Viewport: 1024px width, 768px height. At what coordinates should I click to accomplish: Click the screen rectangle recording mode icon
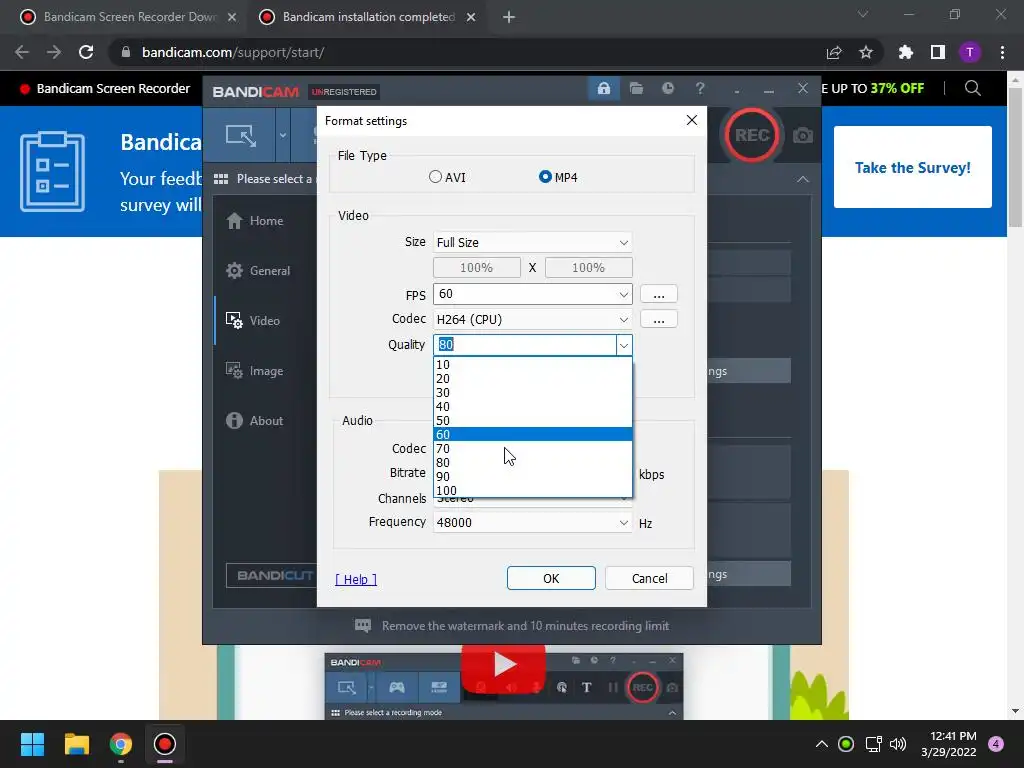coord(240,135)
